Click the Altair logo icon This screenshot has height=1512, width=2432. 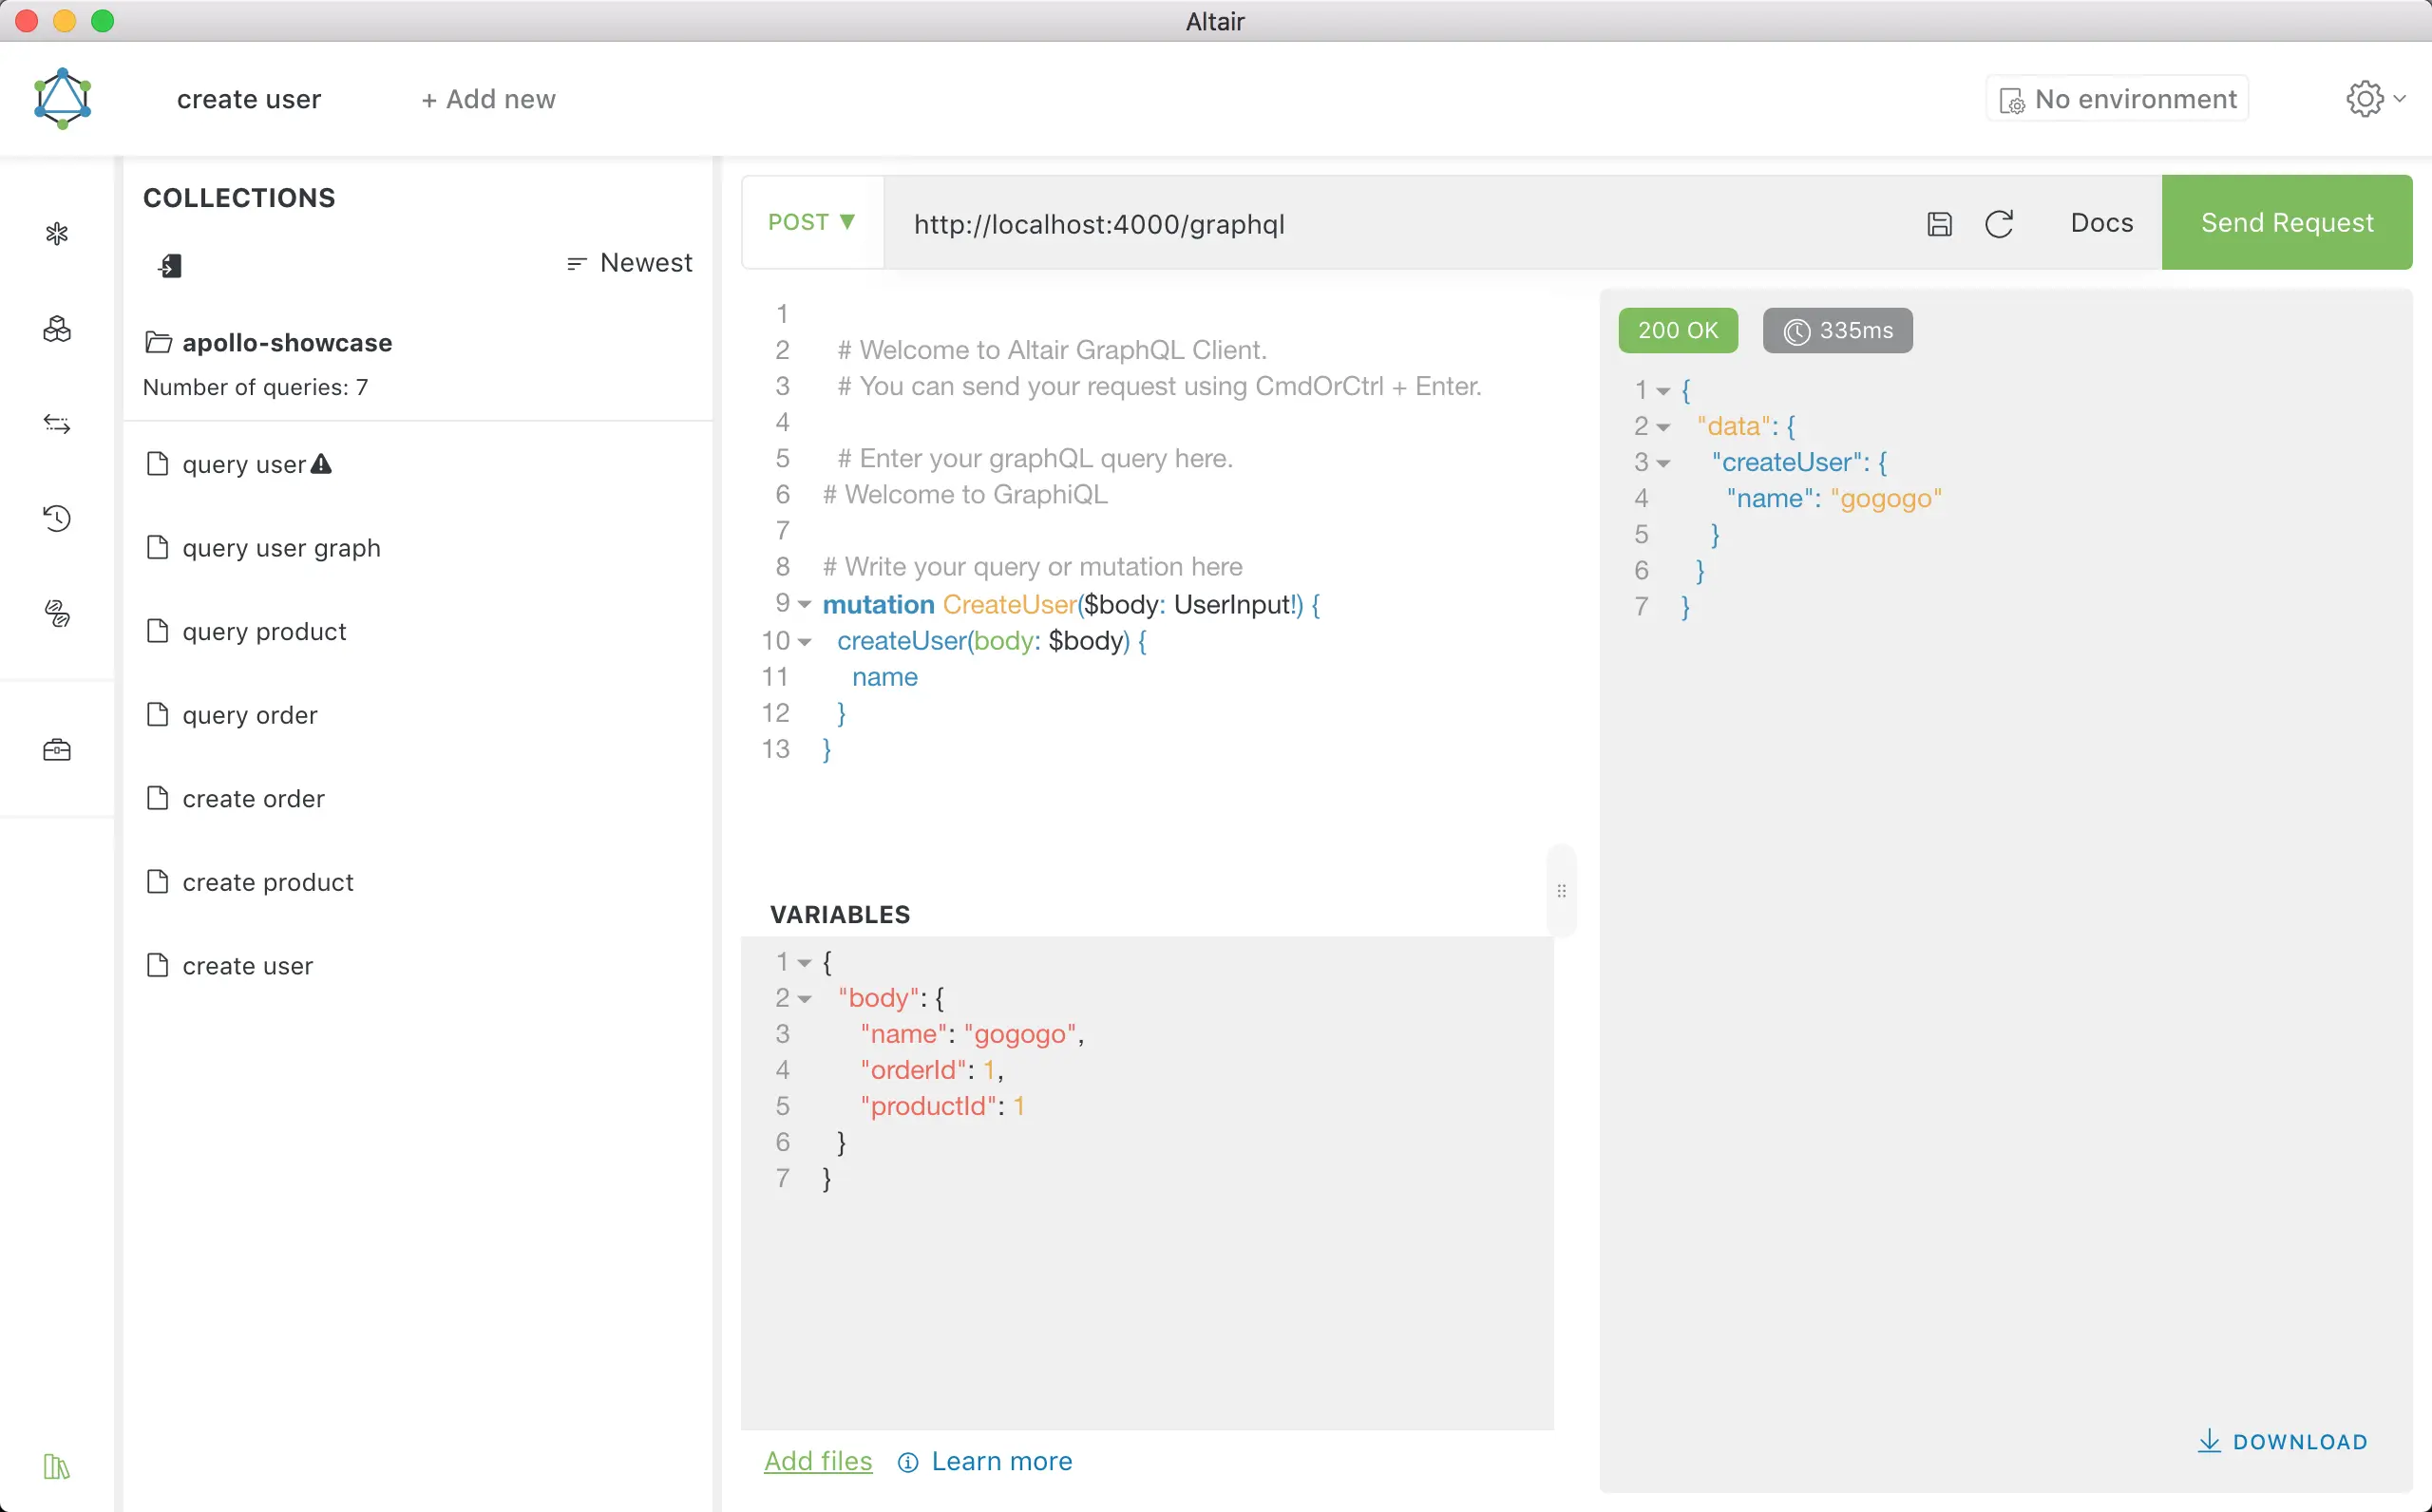(x=63, y=99)
